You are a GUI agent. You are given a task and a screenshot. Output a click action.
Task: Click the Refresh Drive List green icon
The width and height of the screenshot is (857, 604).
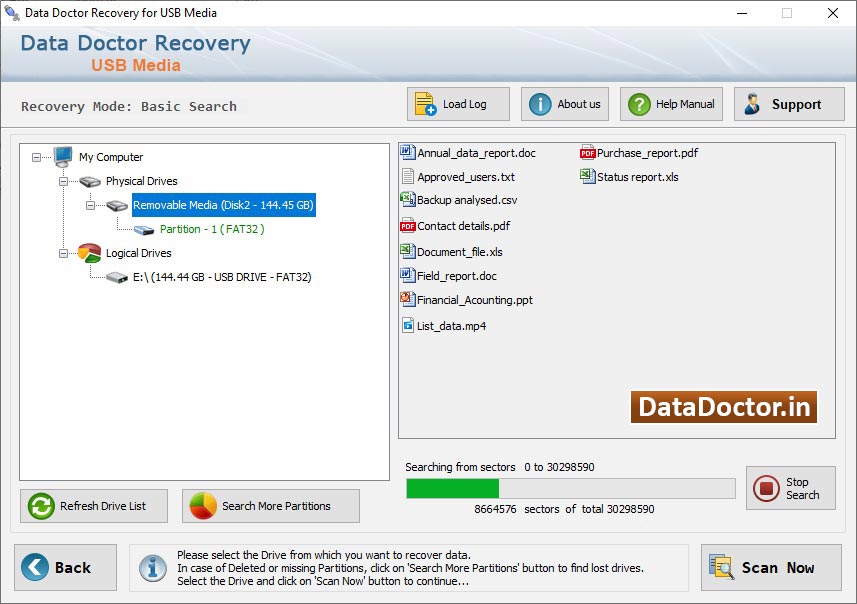pos(42,506)
